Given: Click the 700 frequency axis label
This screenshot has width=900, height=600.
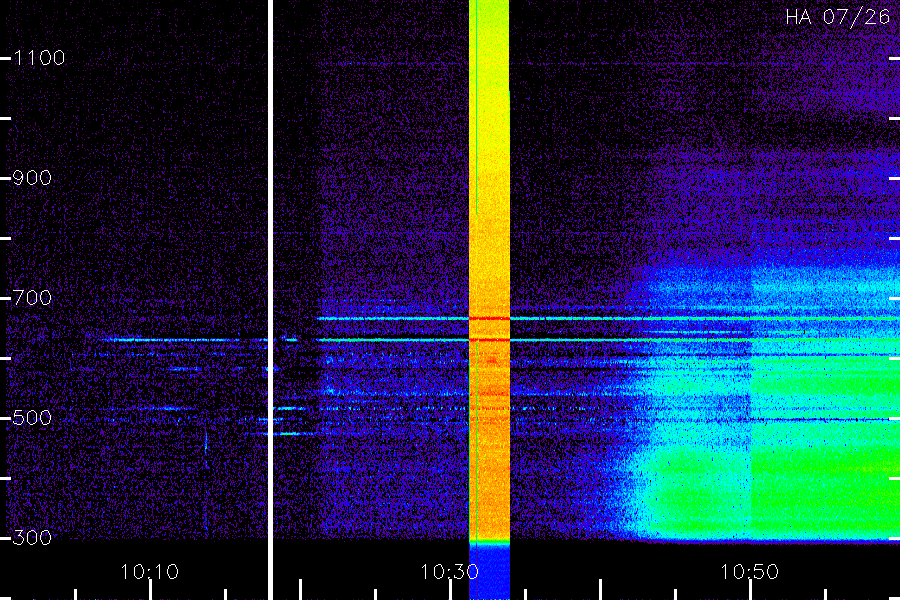Looking at the screenshot, I should click(x=32, y=298).
